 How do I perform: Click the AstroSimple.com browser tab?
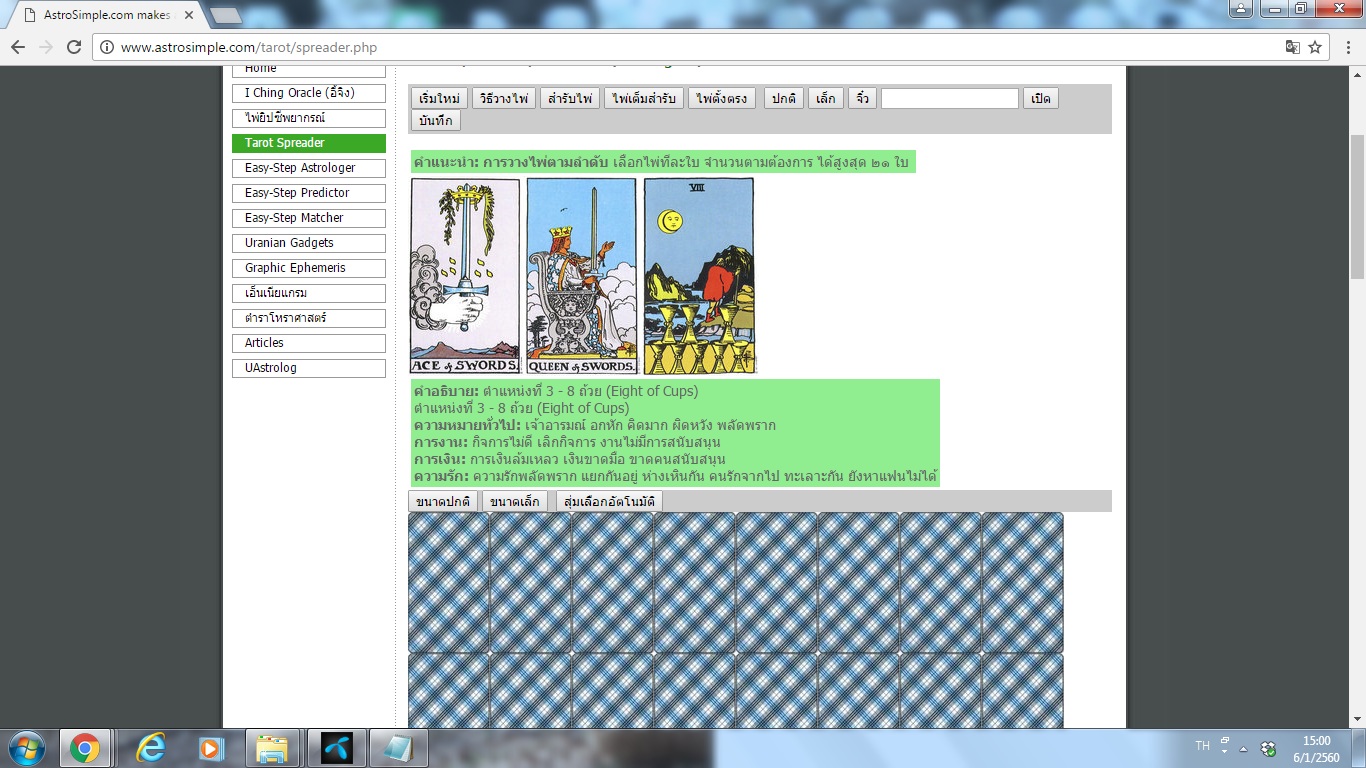108,15
